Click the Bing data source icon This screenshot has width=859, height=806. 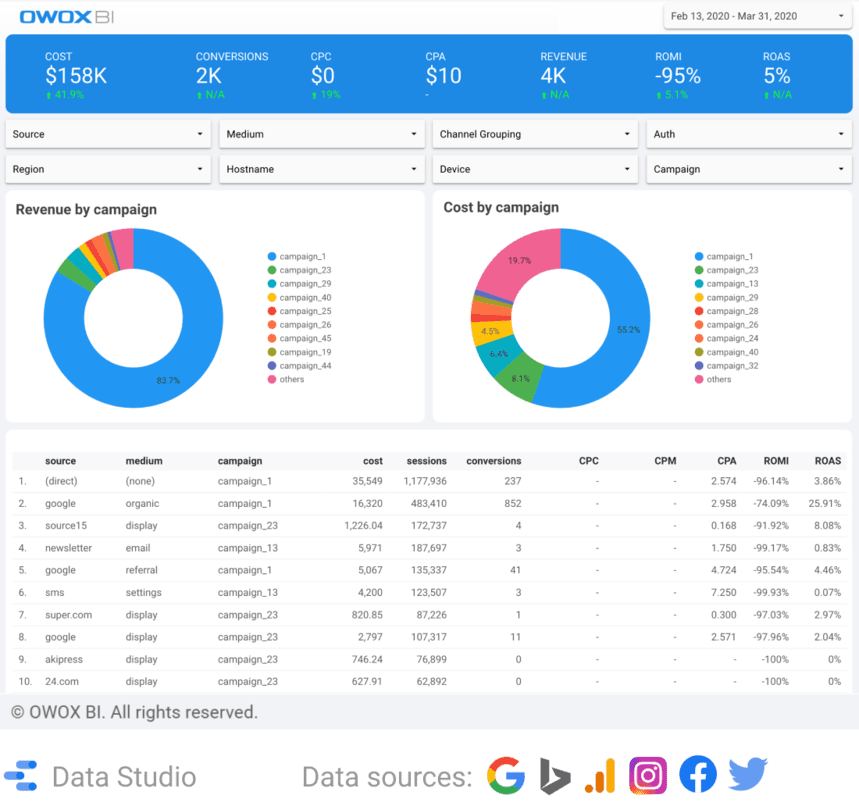tap(554, 775)
